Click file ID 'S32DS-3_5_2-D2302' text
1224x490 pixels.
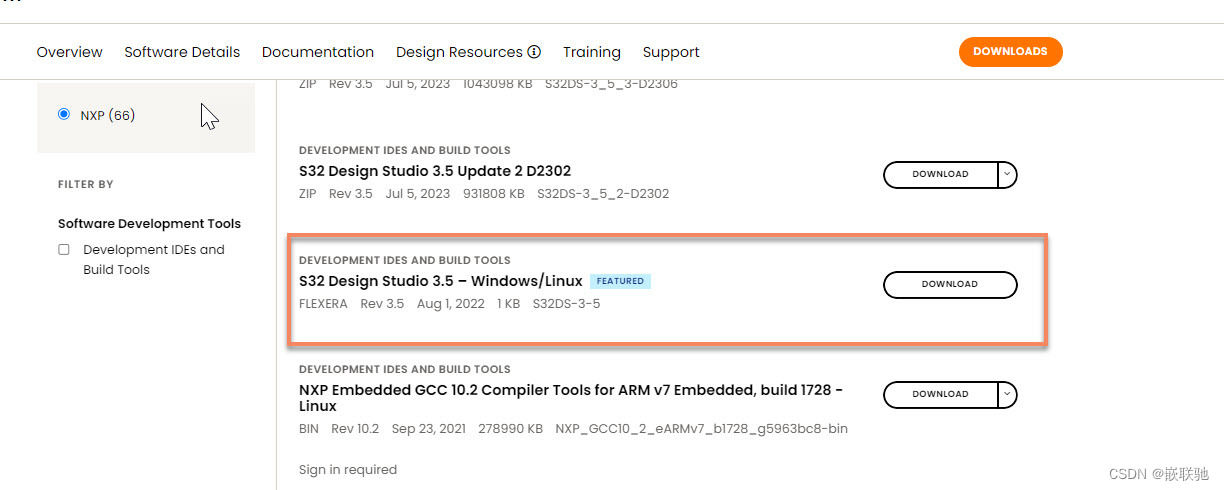click(x=603, y=194)
